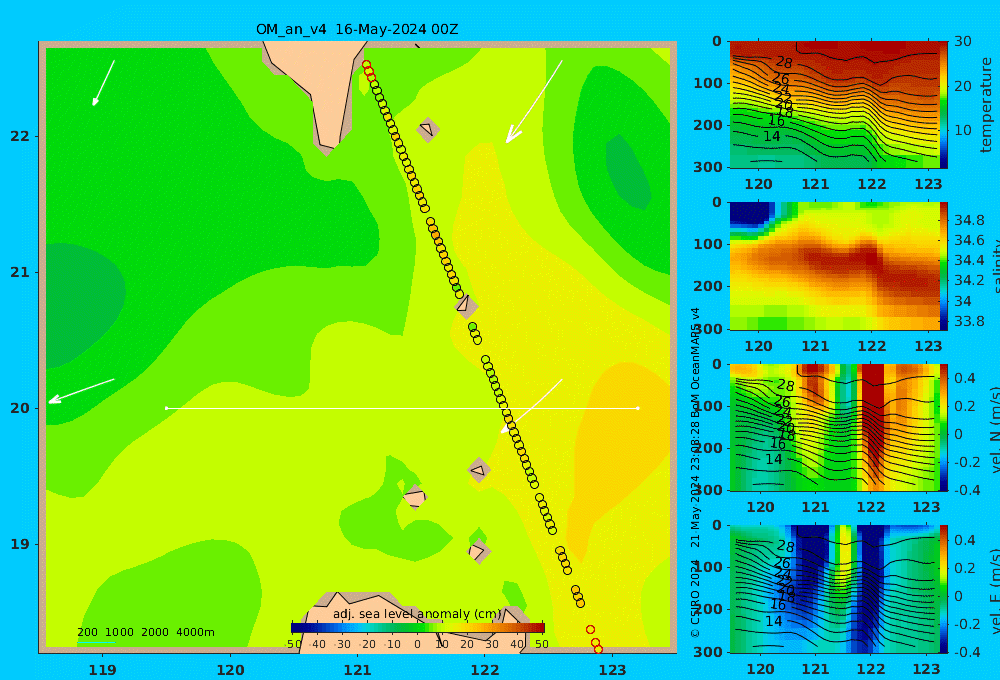Click the 33.8 tick on salinity colorbar
Image resolution: width=1000 pixels, height=680 pixels.
[x=969, y=321]
